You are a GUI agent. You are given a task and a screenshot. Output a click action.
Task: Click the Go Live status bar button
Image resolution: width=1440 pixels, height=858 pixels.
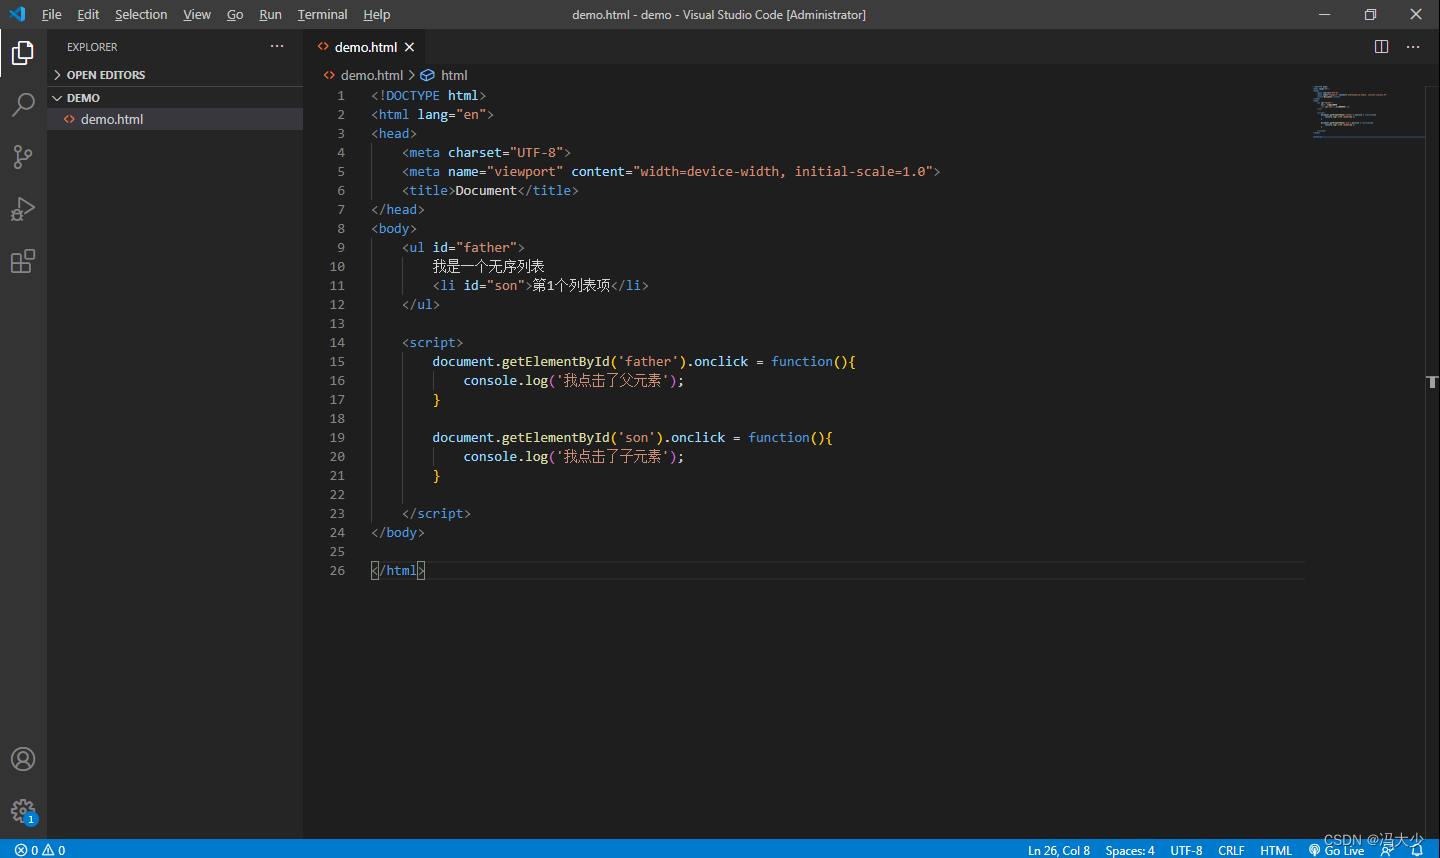point(1336,850)
